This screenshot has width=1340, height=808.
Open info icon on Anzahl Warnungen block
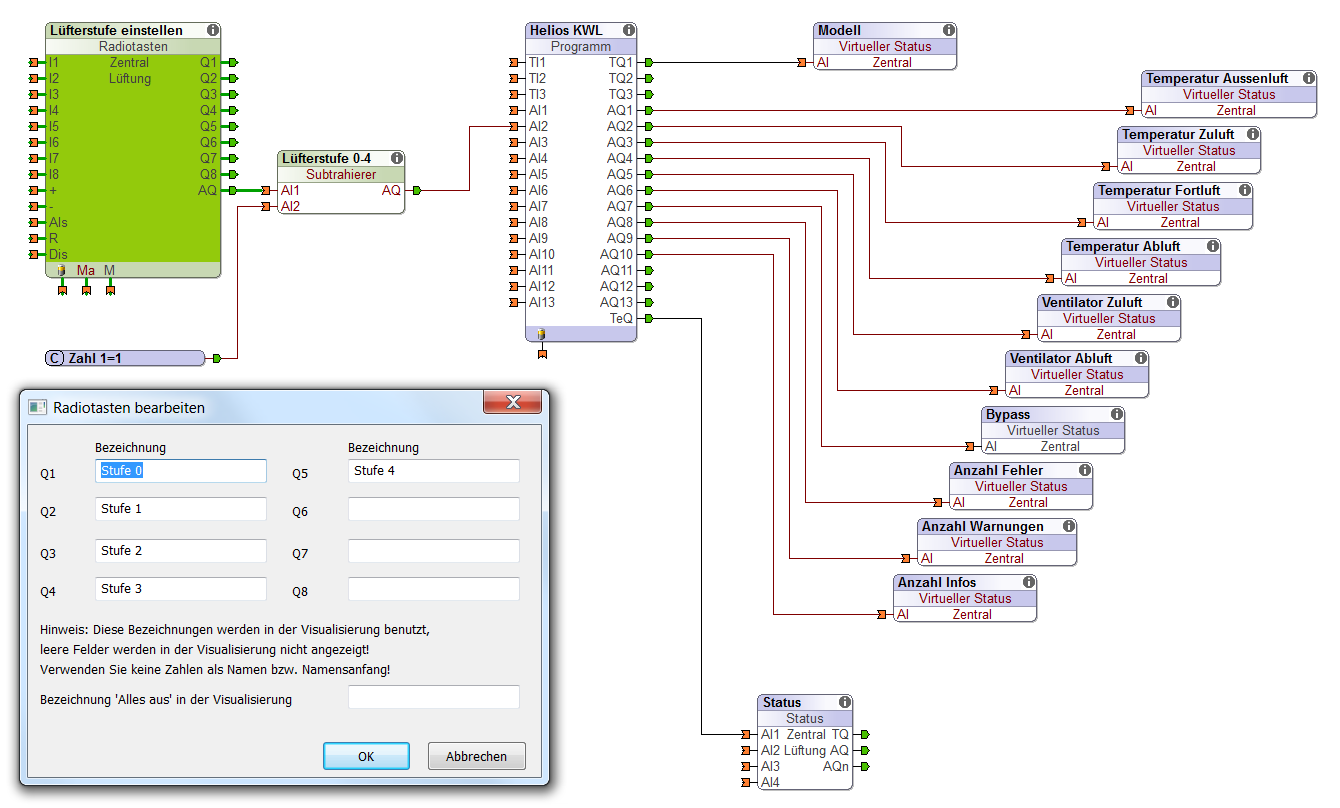(x=1068, y=526)
